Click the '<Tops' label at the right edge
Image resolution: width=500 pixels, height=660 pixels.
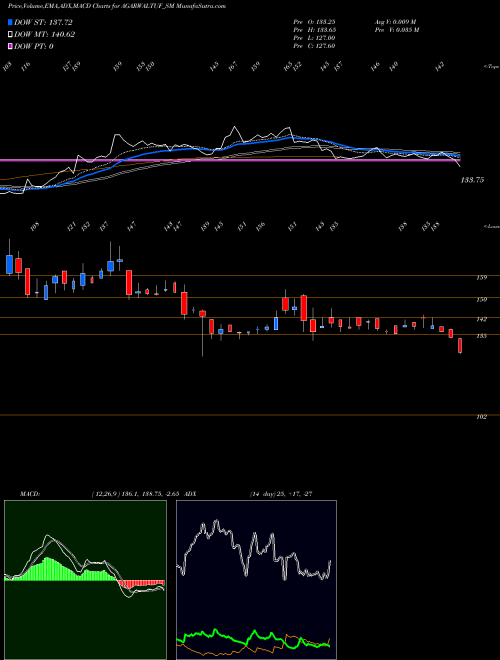[491, 67]
